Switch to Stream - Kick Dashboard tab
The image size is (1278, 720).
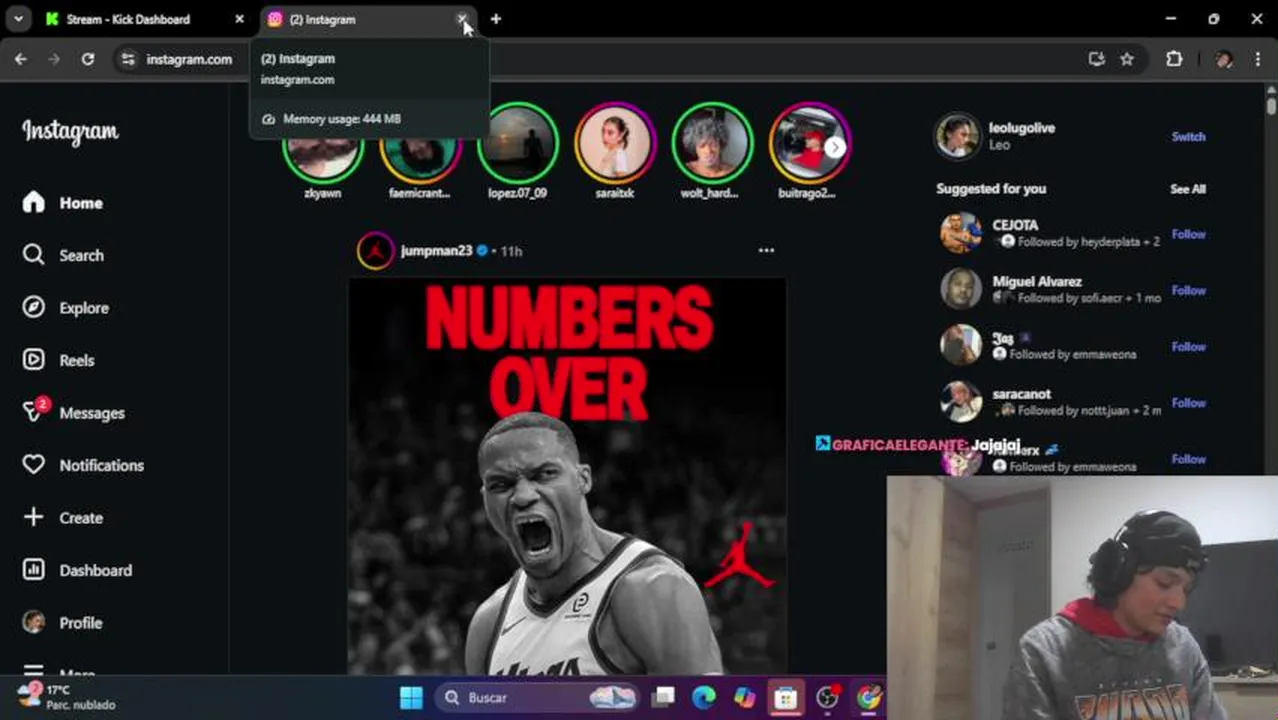point(142,19)
